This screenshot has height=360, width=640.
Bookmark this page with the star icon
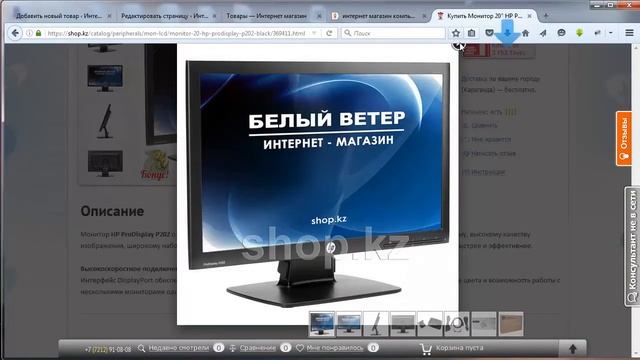[456, 33]
